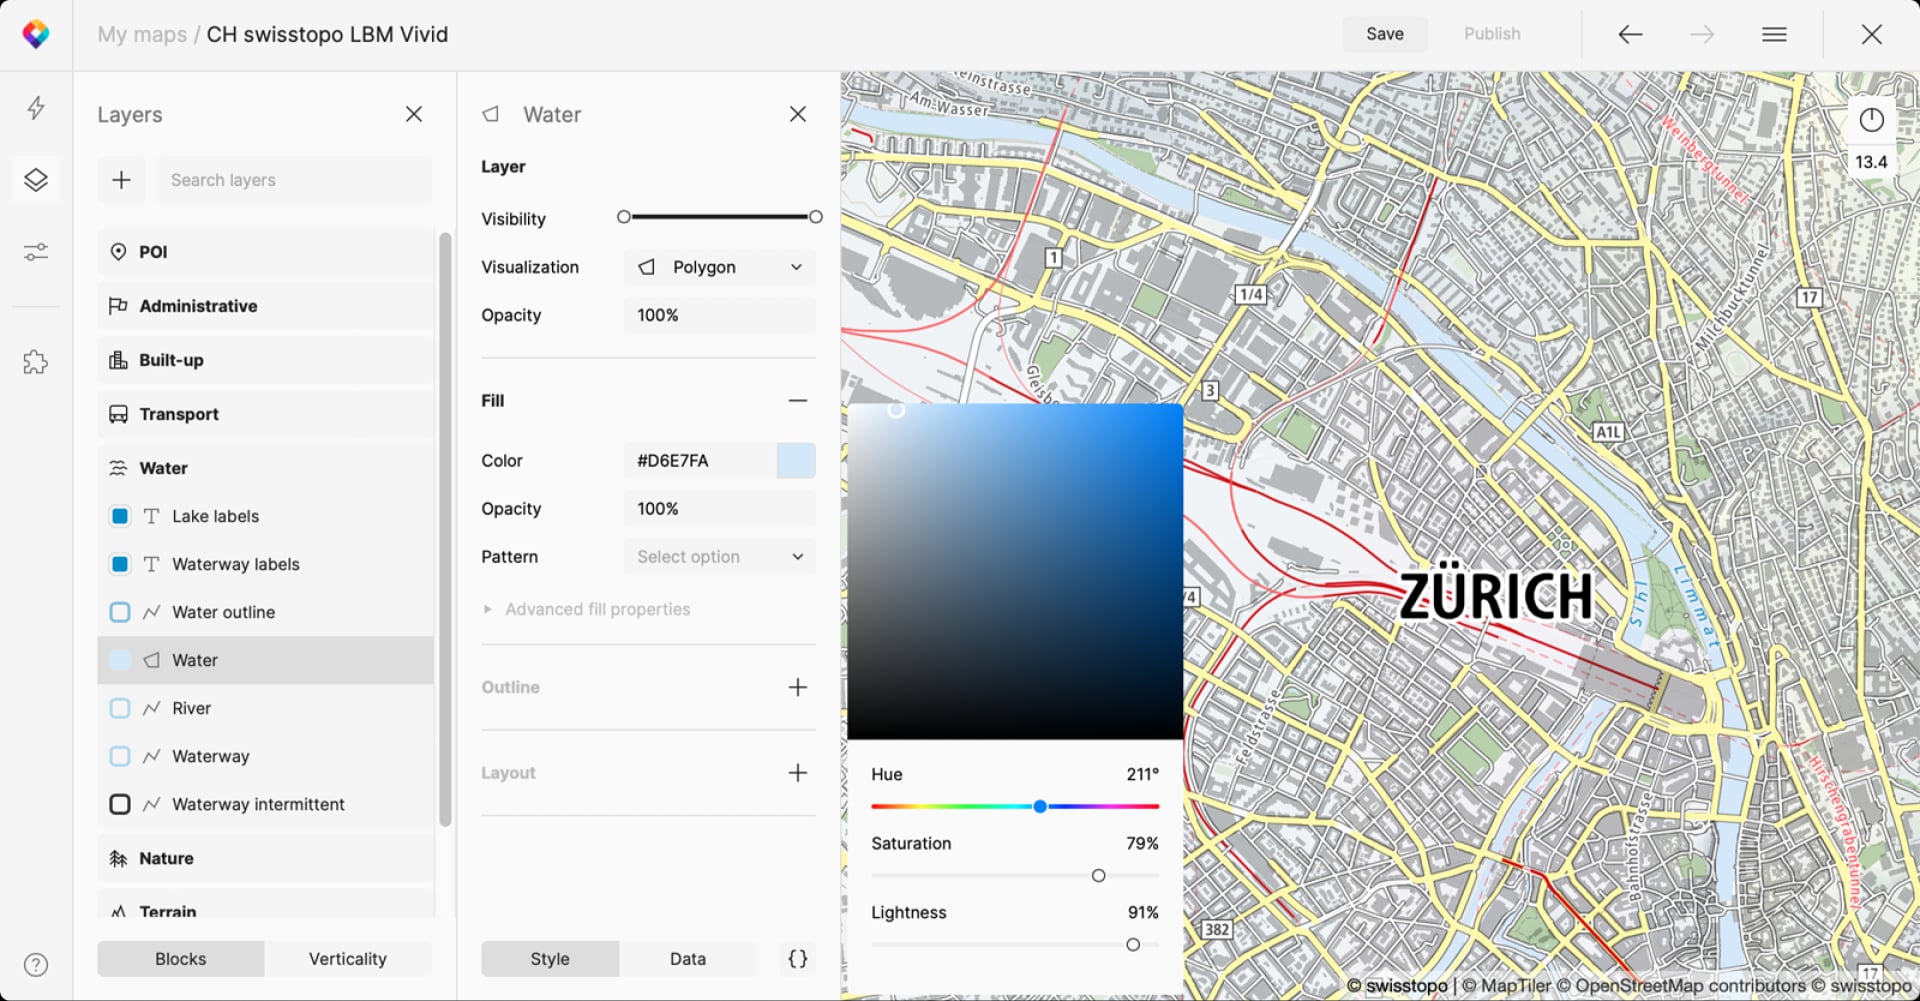Switch to the Verticality tab
The width and height of the screenshot is (1920, 1001).
[348, 959]
